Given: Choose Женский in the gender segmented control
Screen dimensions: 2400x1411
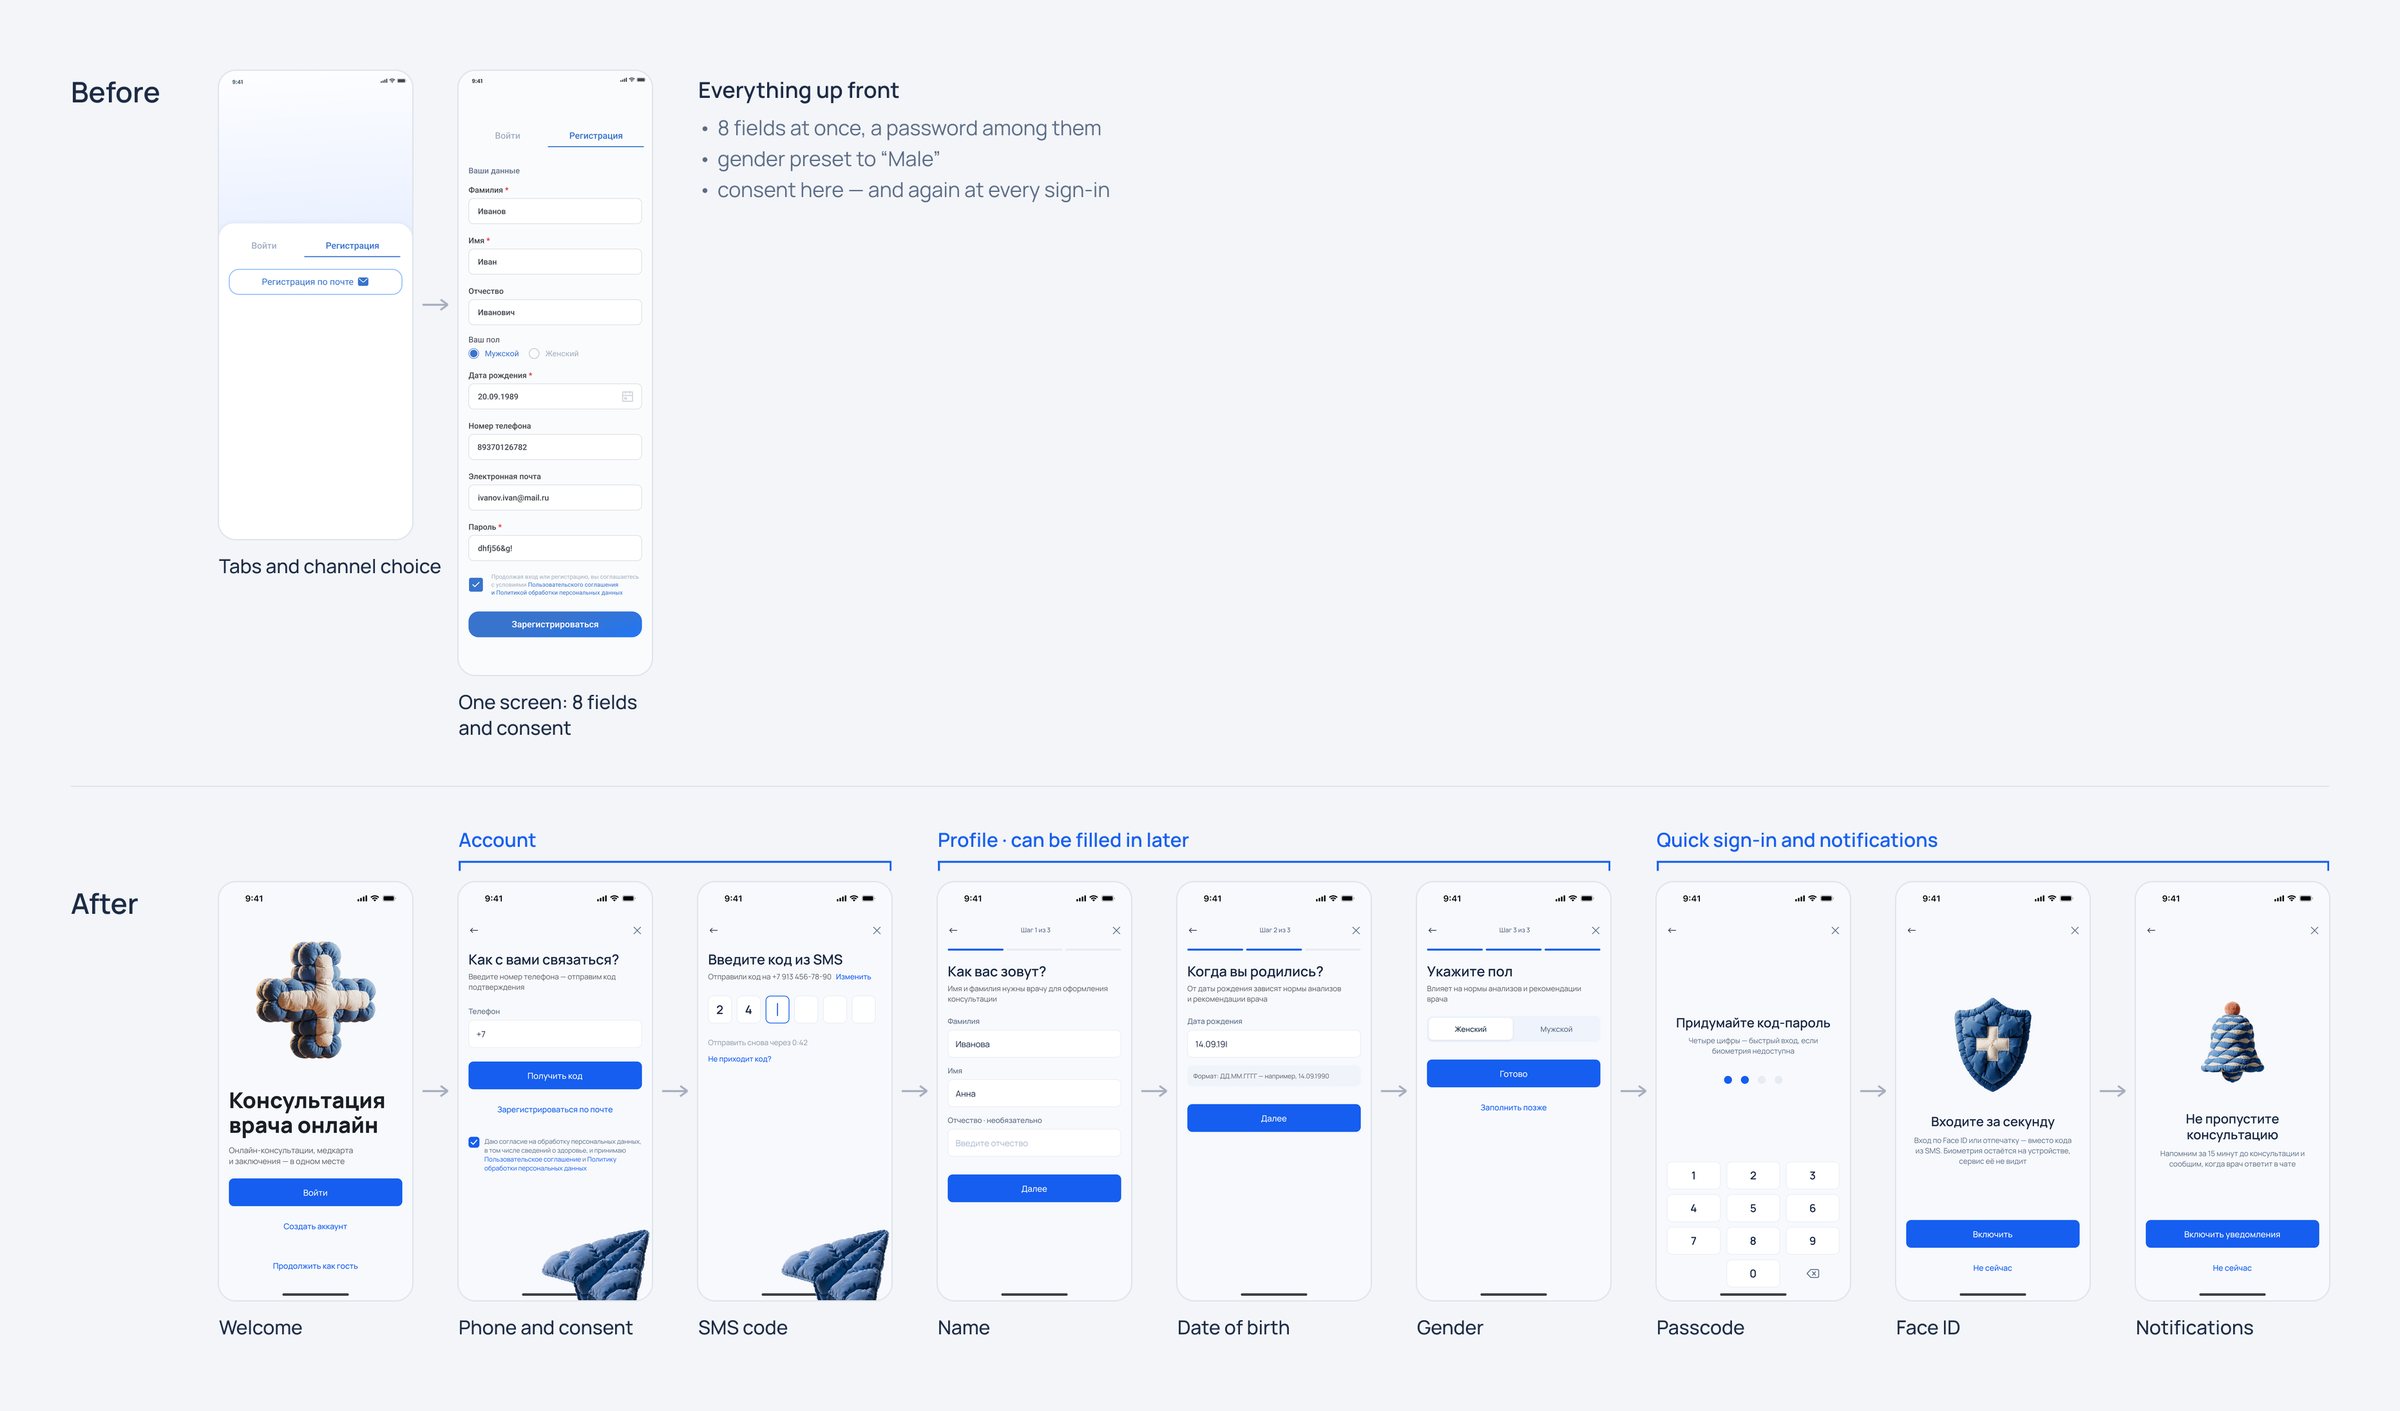Looking at the screenshot, I should pos(1470,1029).
